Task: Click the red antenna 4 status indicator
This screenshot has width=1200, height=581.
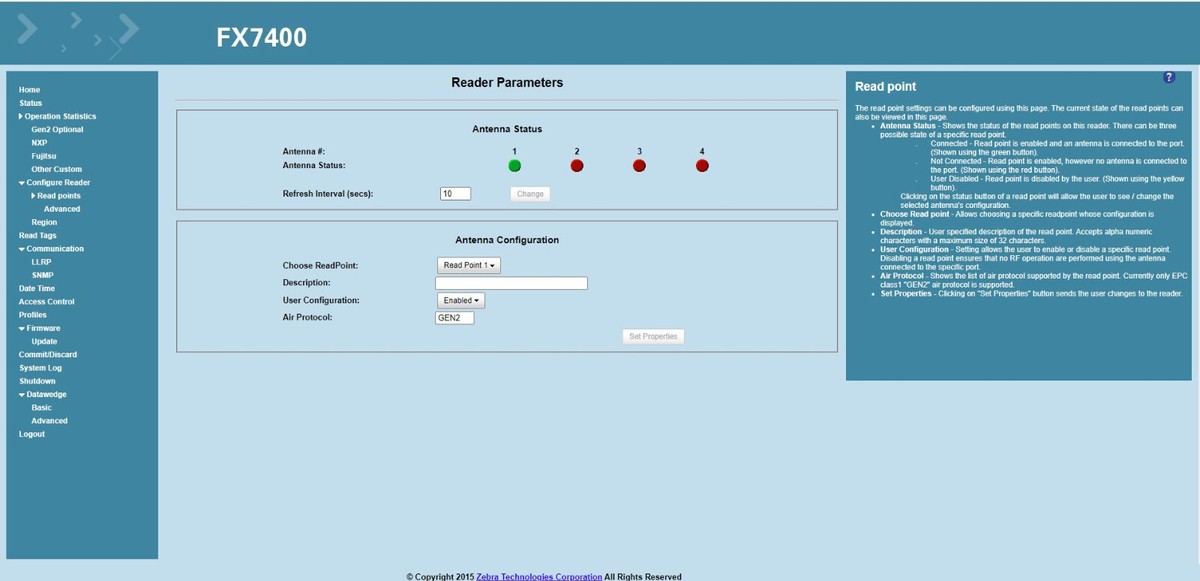Action: click(702, 166)
